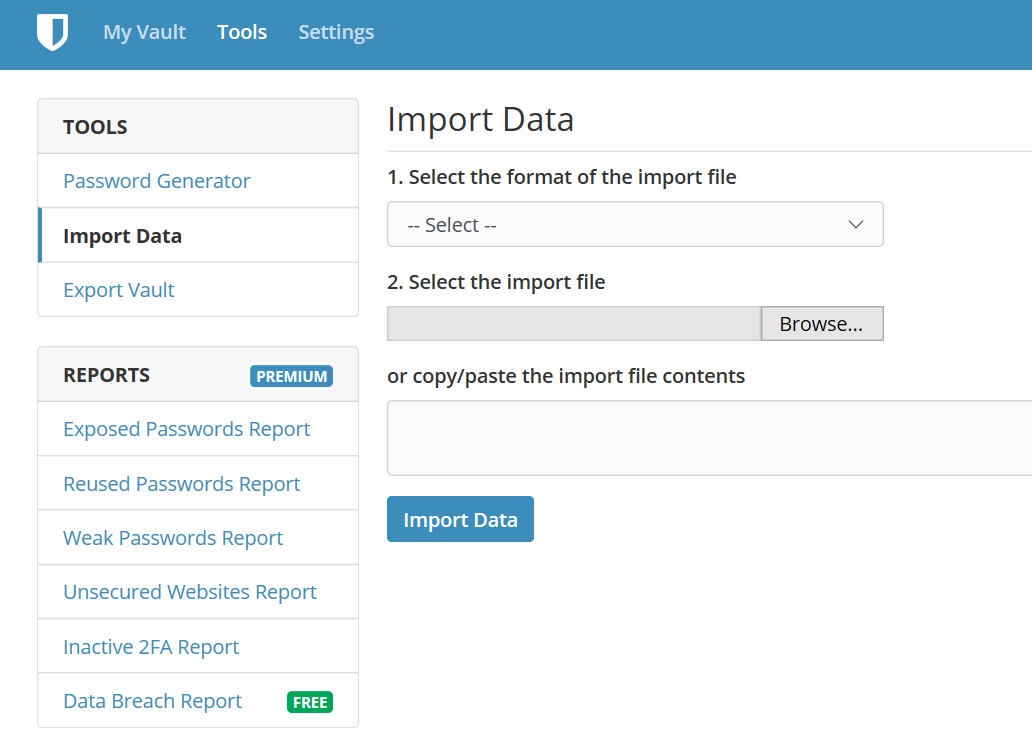Select Import Data in the sidebar
The image size is (1032, 748).
[x=122, y=236]
